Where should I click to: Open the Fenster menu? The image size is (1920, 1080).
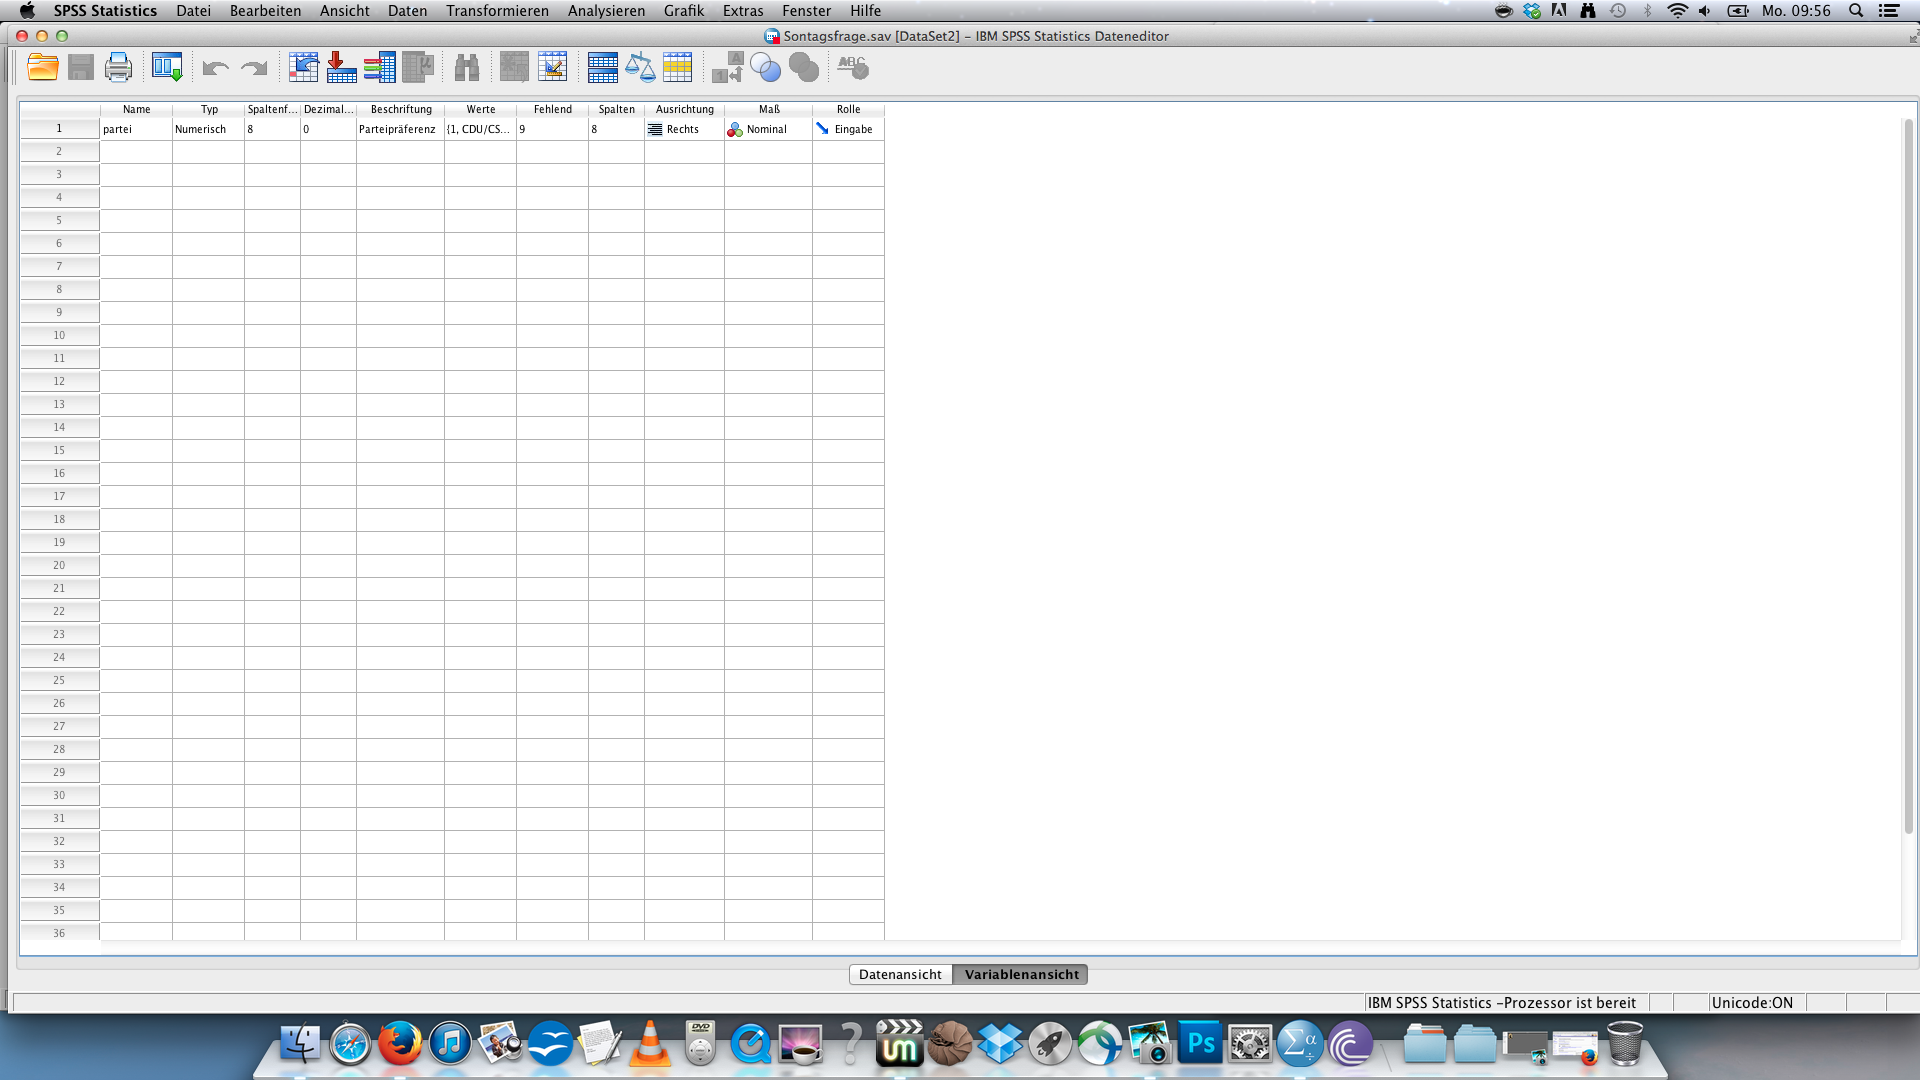(x=806, y=11)
